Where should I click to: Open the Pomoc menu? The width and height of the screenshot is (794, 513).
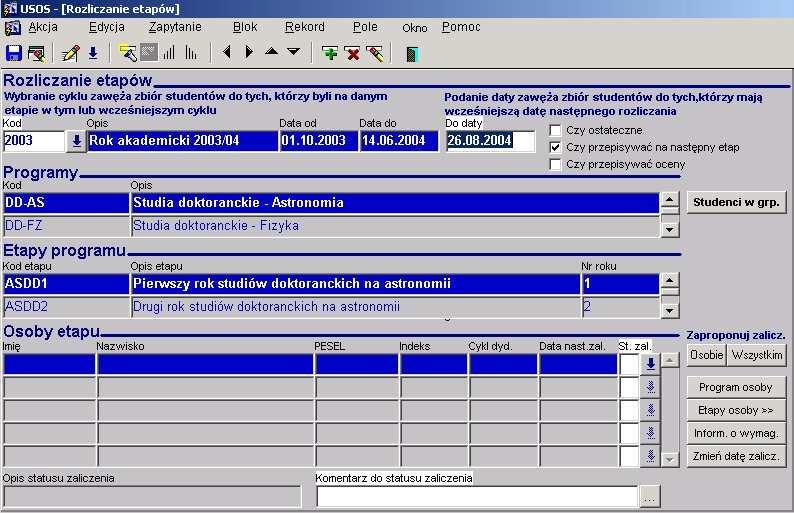[x=461, y=27]
